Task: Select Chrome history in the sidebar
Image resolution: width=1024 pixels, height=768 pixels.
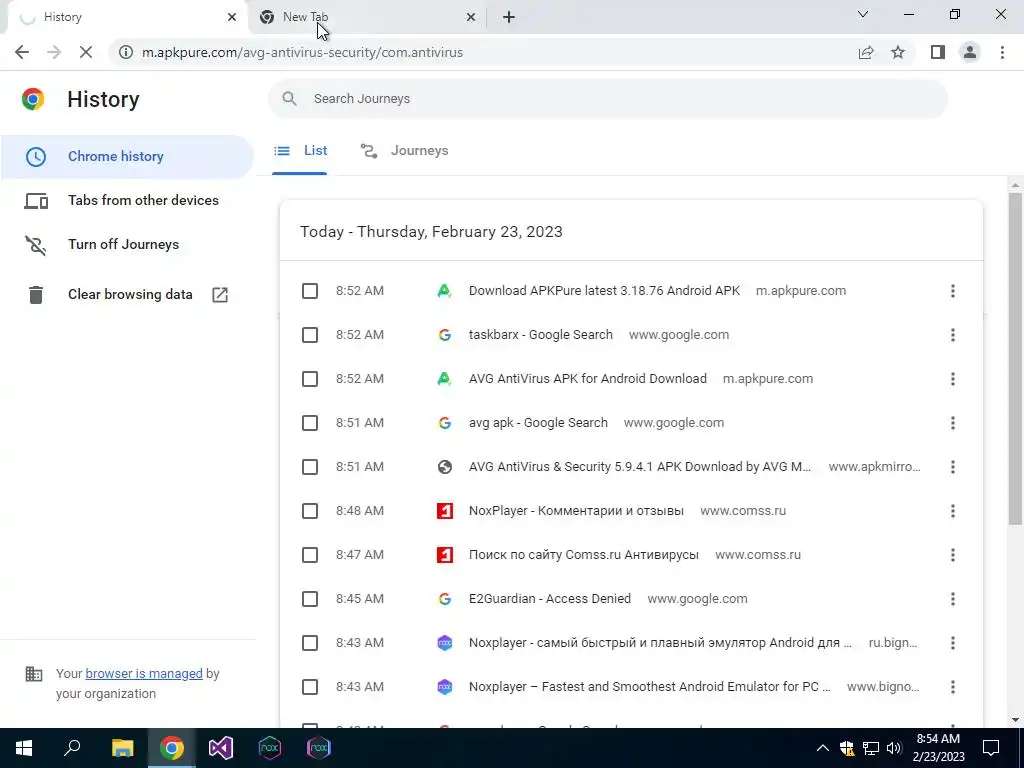Action: [127, 157]
